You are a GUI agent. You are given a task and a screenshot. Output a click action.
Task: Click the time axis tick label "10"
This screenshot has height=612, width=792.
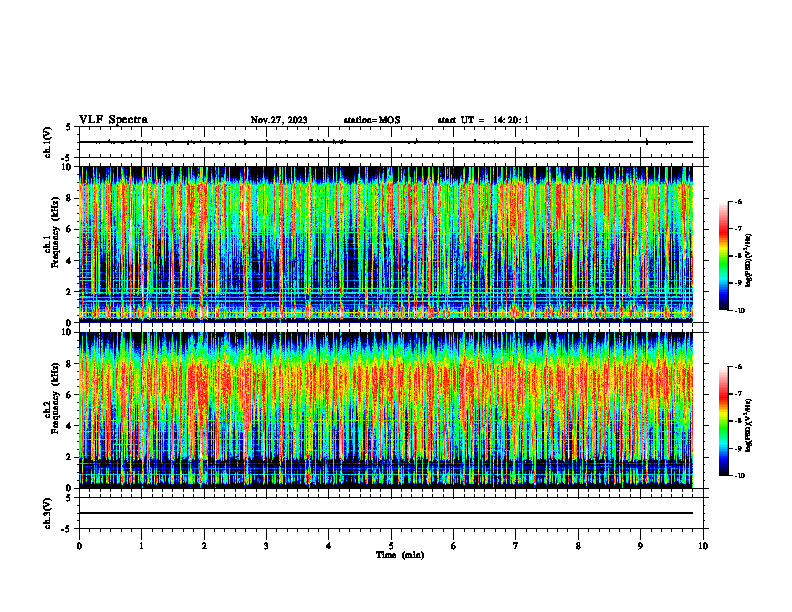click(703, 546)
